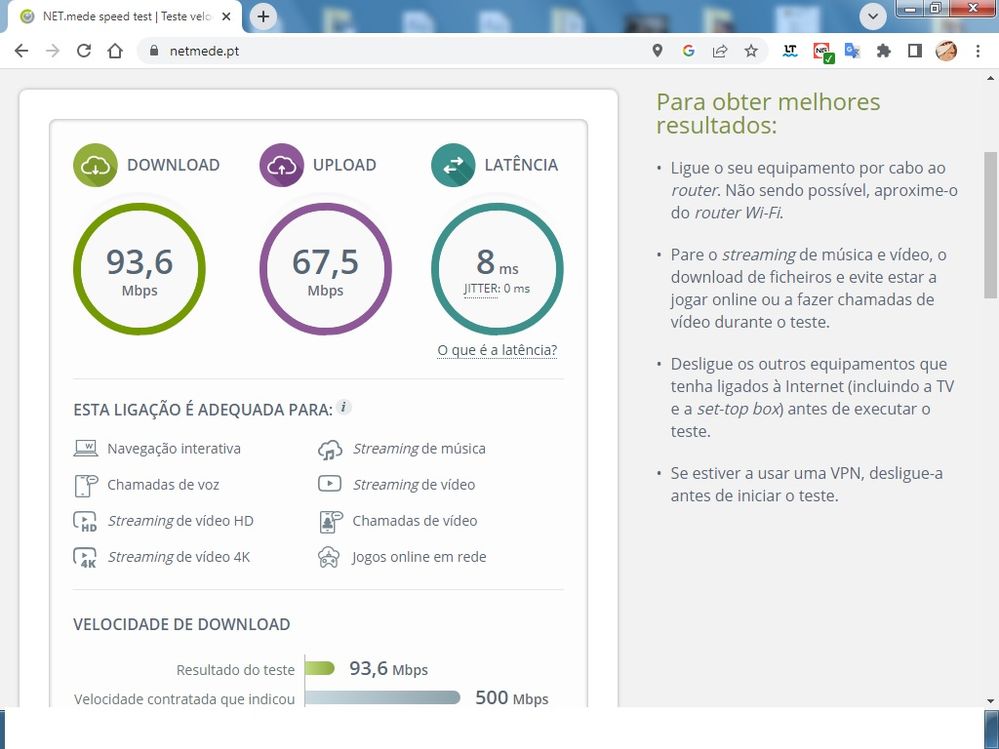
Task: Click the address bar showing netmede.pt
Action: coord(400,51)
